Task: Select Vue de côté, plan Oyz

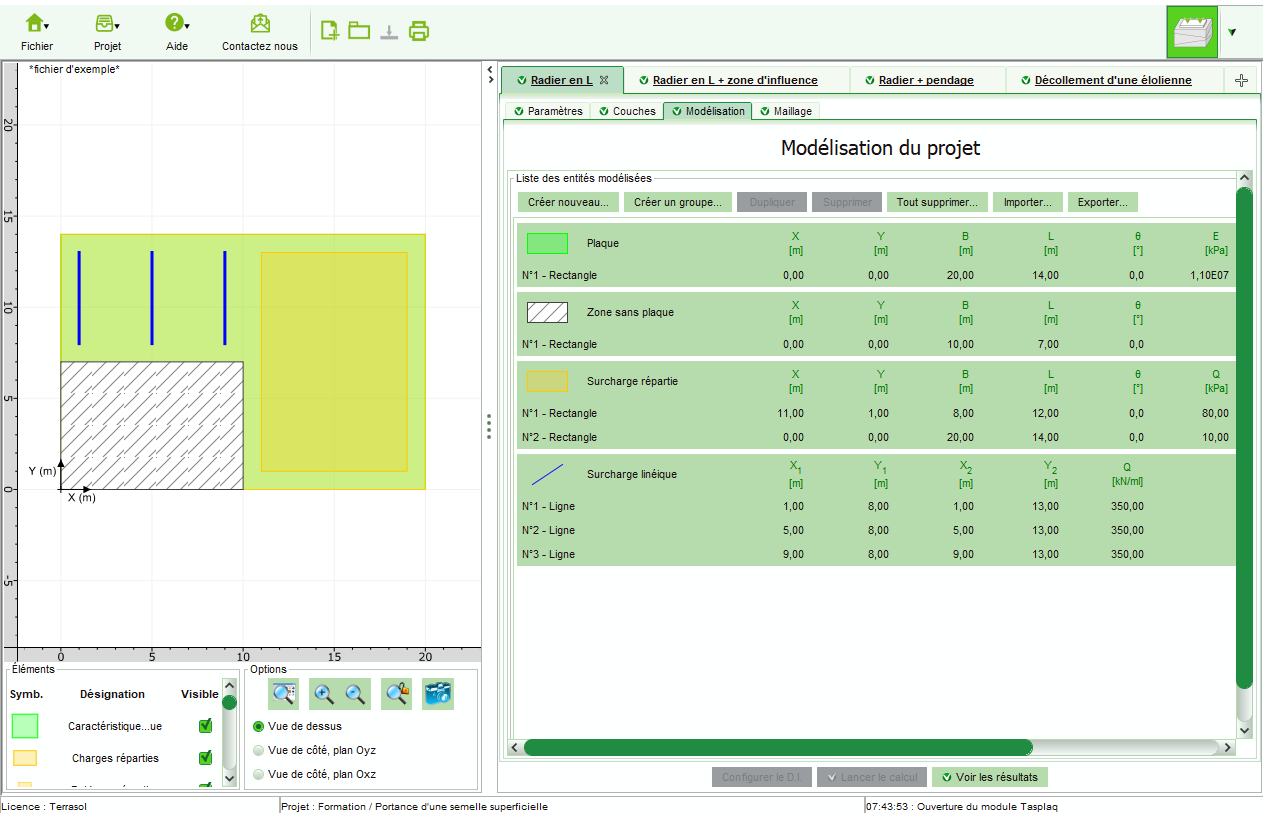Action: click(260, 750)
